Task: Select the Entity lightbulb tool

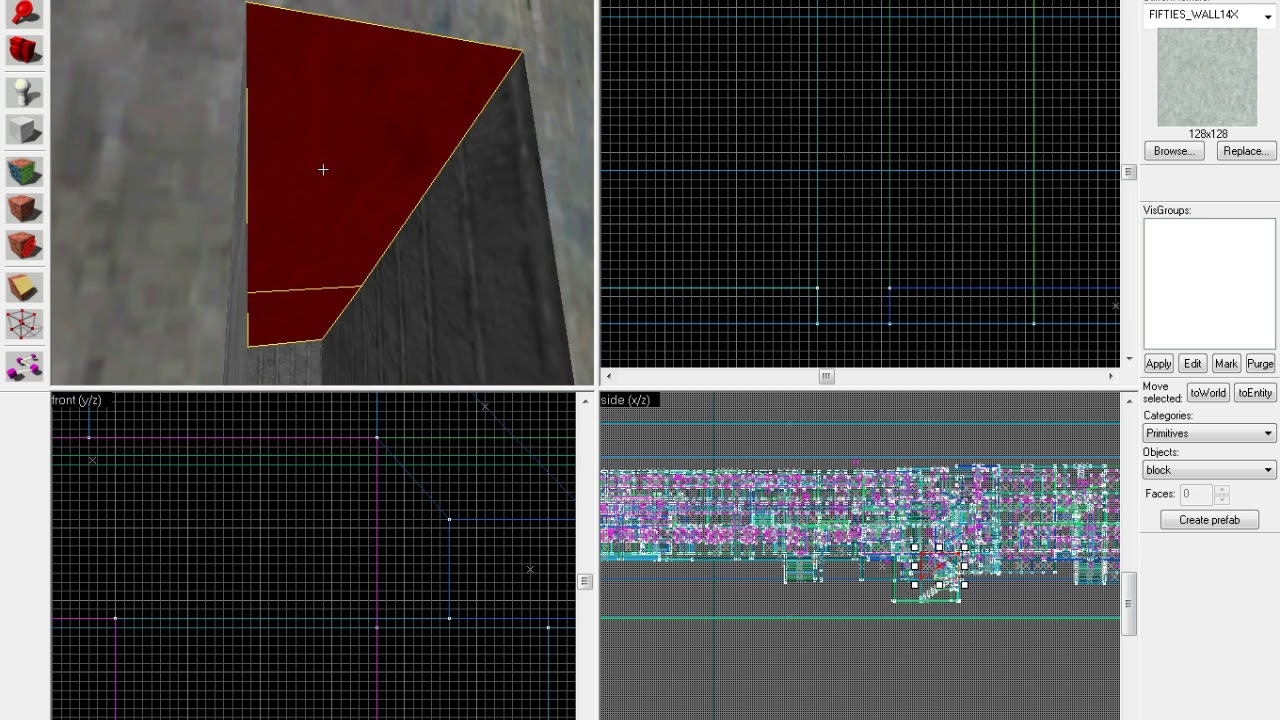Action: (x=24, y=91)
